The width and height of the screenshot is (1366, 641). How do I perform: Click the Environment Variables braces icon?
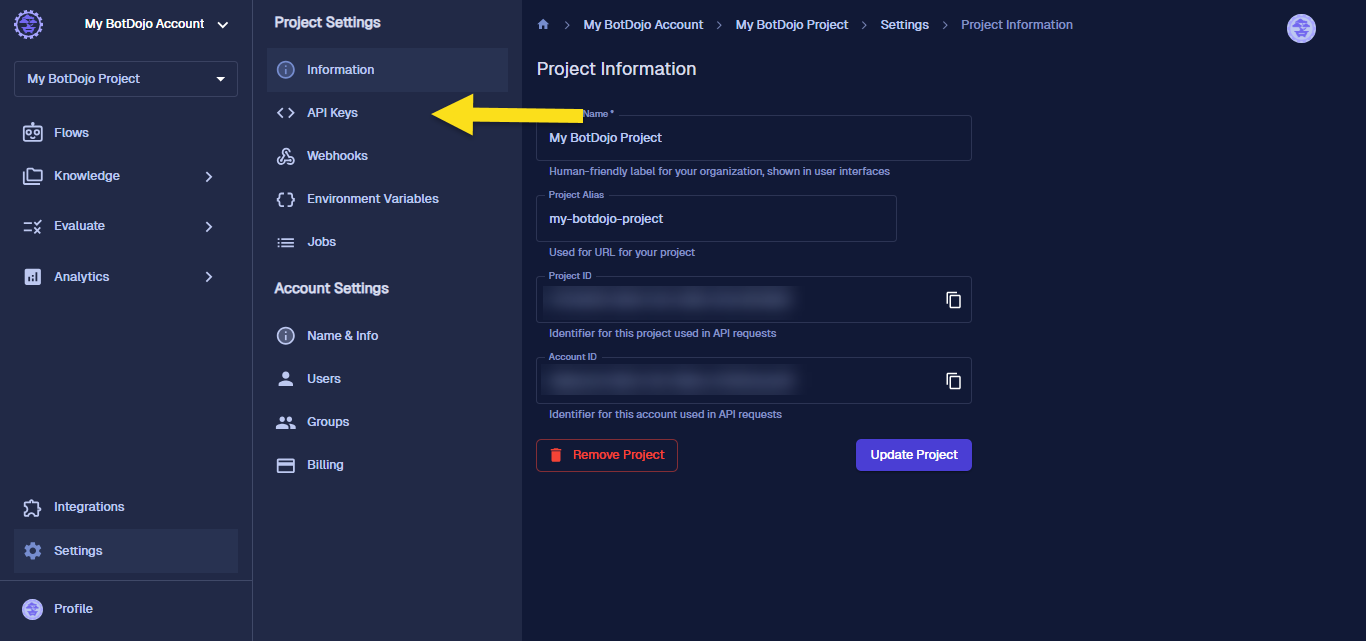pyautogui.click(x=286, y=199)
